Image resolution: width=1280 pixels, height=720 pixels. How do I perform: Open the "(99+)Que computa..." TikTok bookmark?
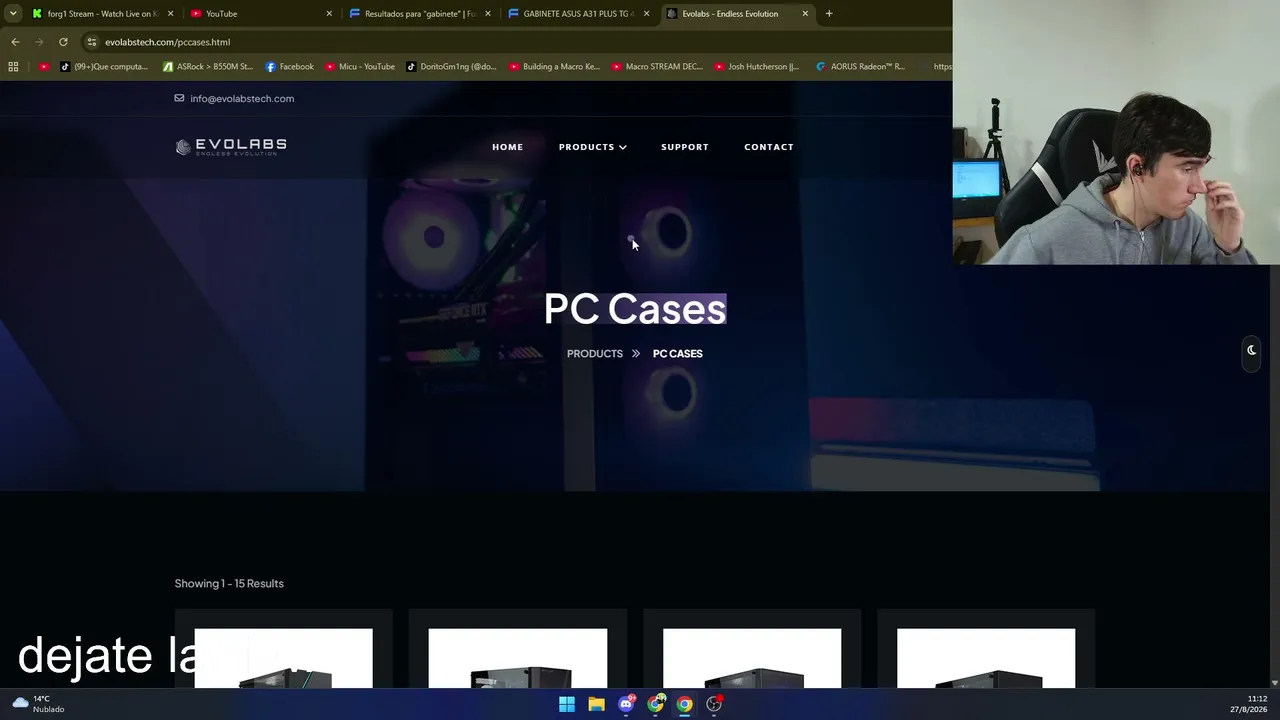[104, 67]
